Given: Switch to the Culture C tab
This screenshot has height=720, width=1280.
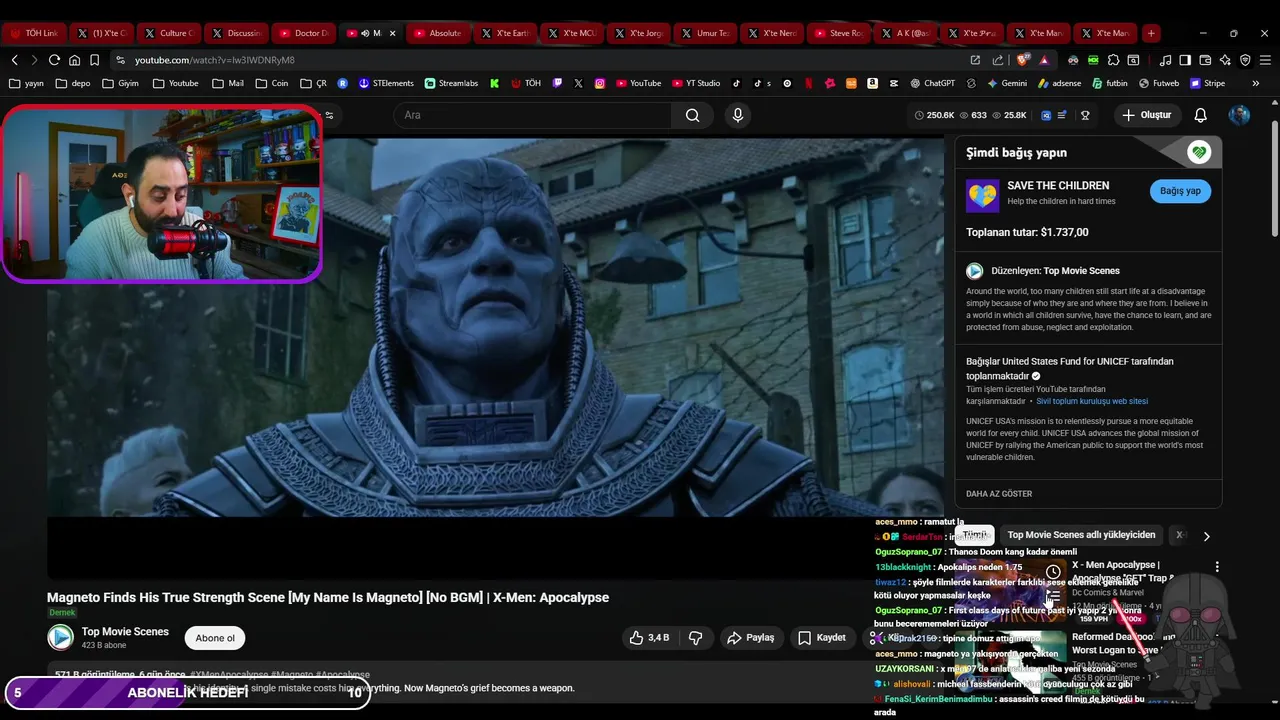Looking at the screenshot, I should 167,33.
